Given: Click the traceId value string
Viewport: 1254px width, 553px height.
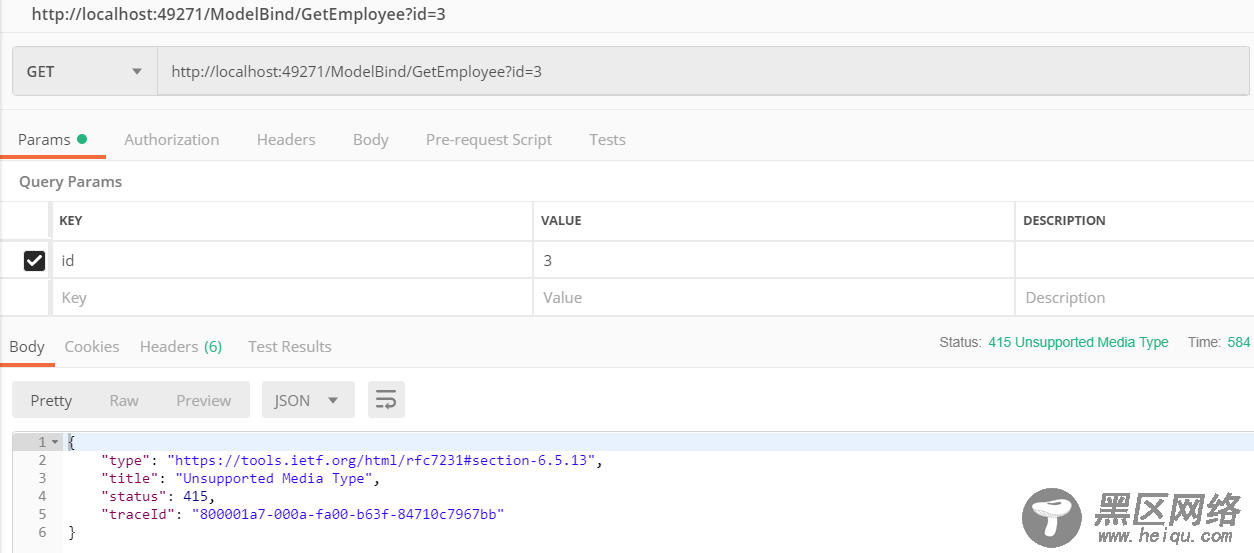Looking at the screenshot, I should (x=347, y=514).
